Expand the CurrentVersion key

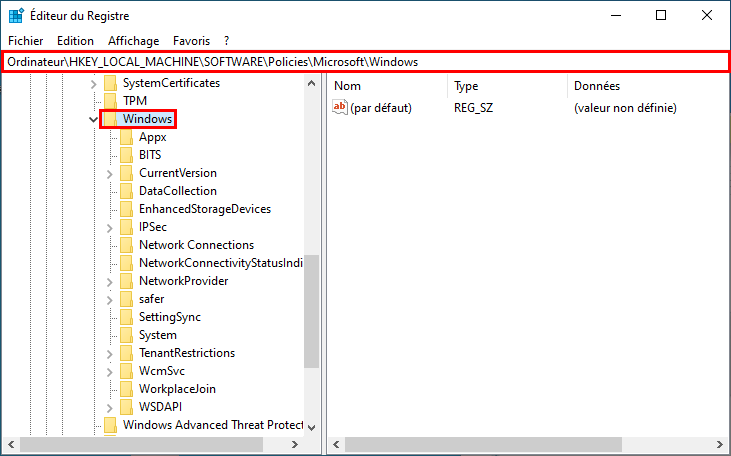[x=110, y=174]
